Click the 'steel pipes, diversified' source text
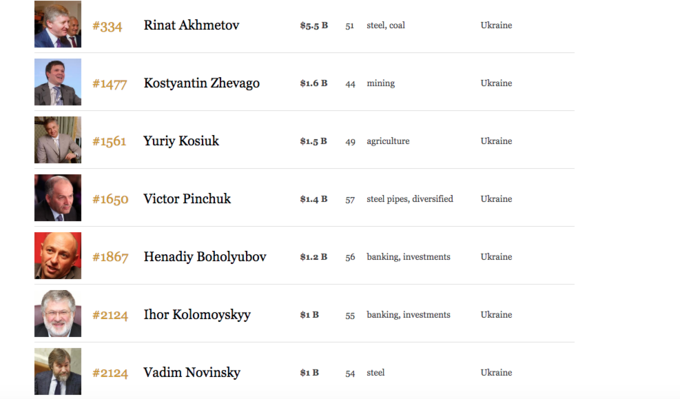Viewport: 680px width, 399px height. [x=410, y=199]
